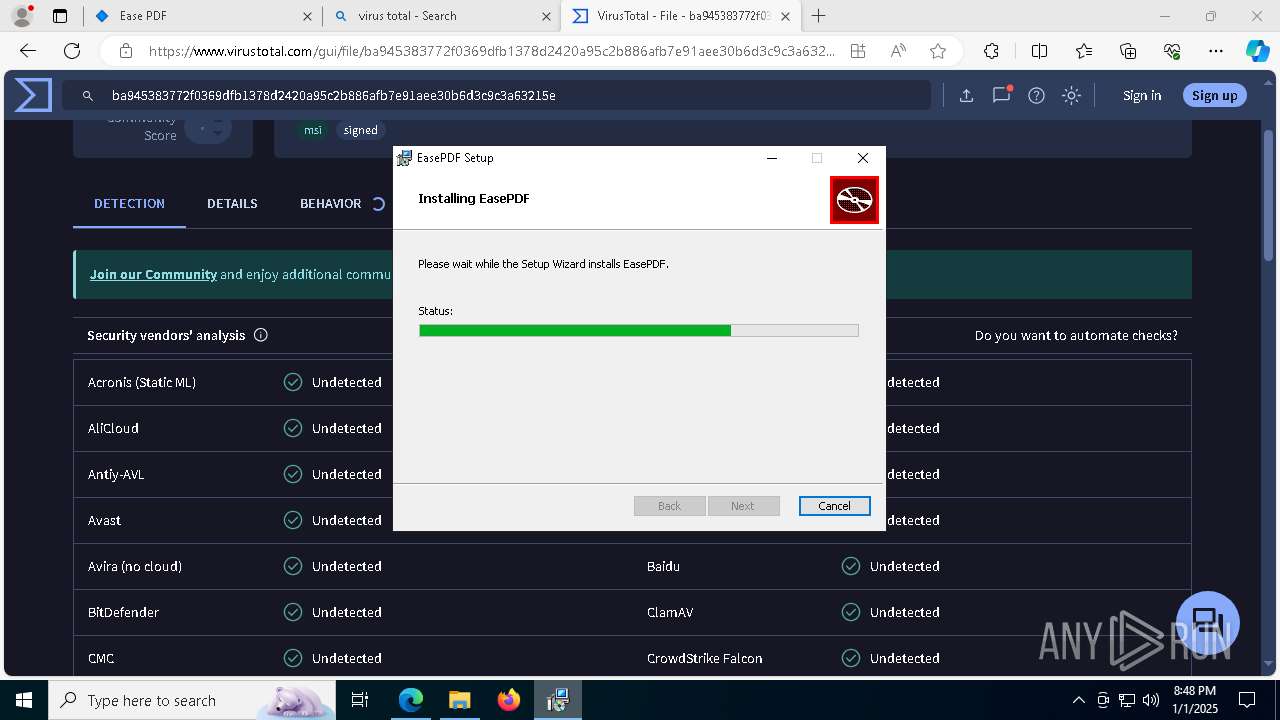
Task: Click the browser address bar URL
Action: click(491, 51)
